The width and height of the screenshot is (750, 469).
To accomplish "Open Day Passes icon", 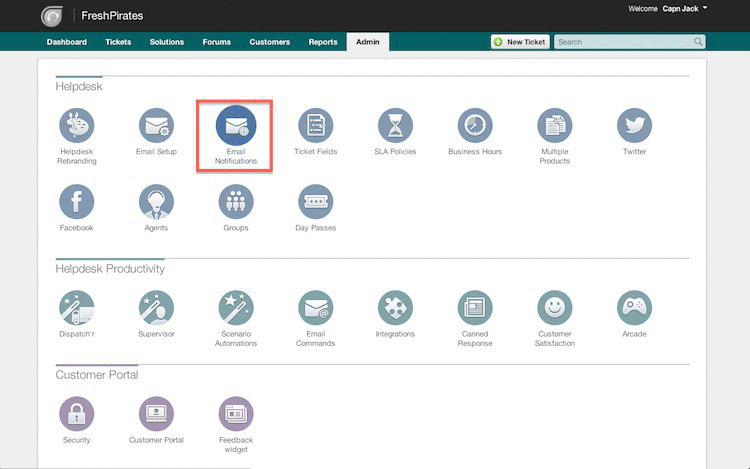I will (316, 202).
